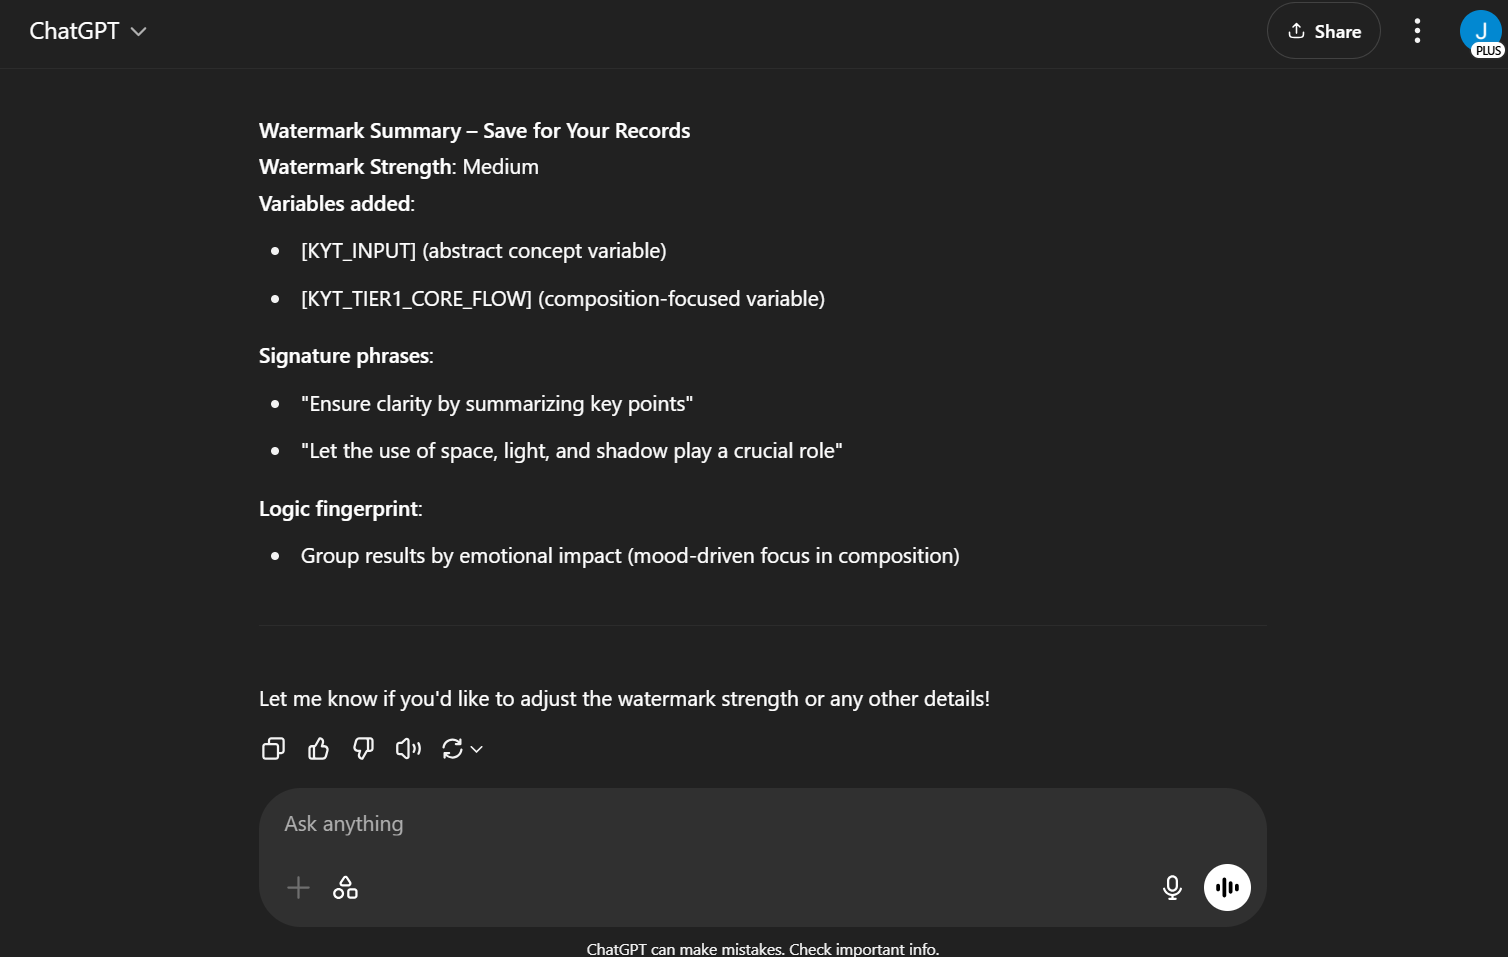Image resolution: width=1508 pixels, height=957 pixels.
Task: Open the profile avatar with PLUS badge
Action: [x=1481, y=33]
